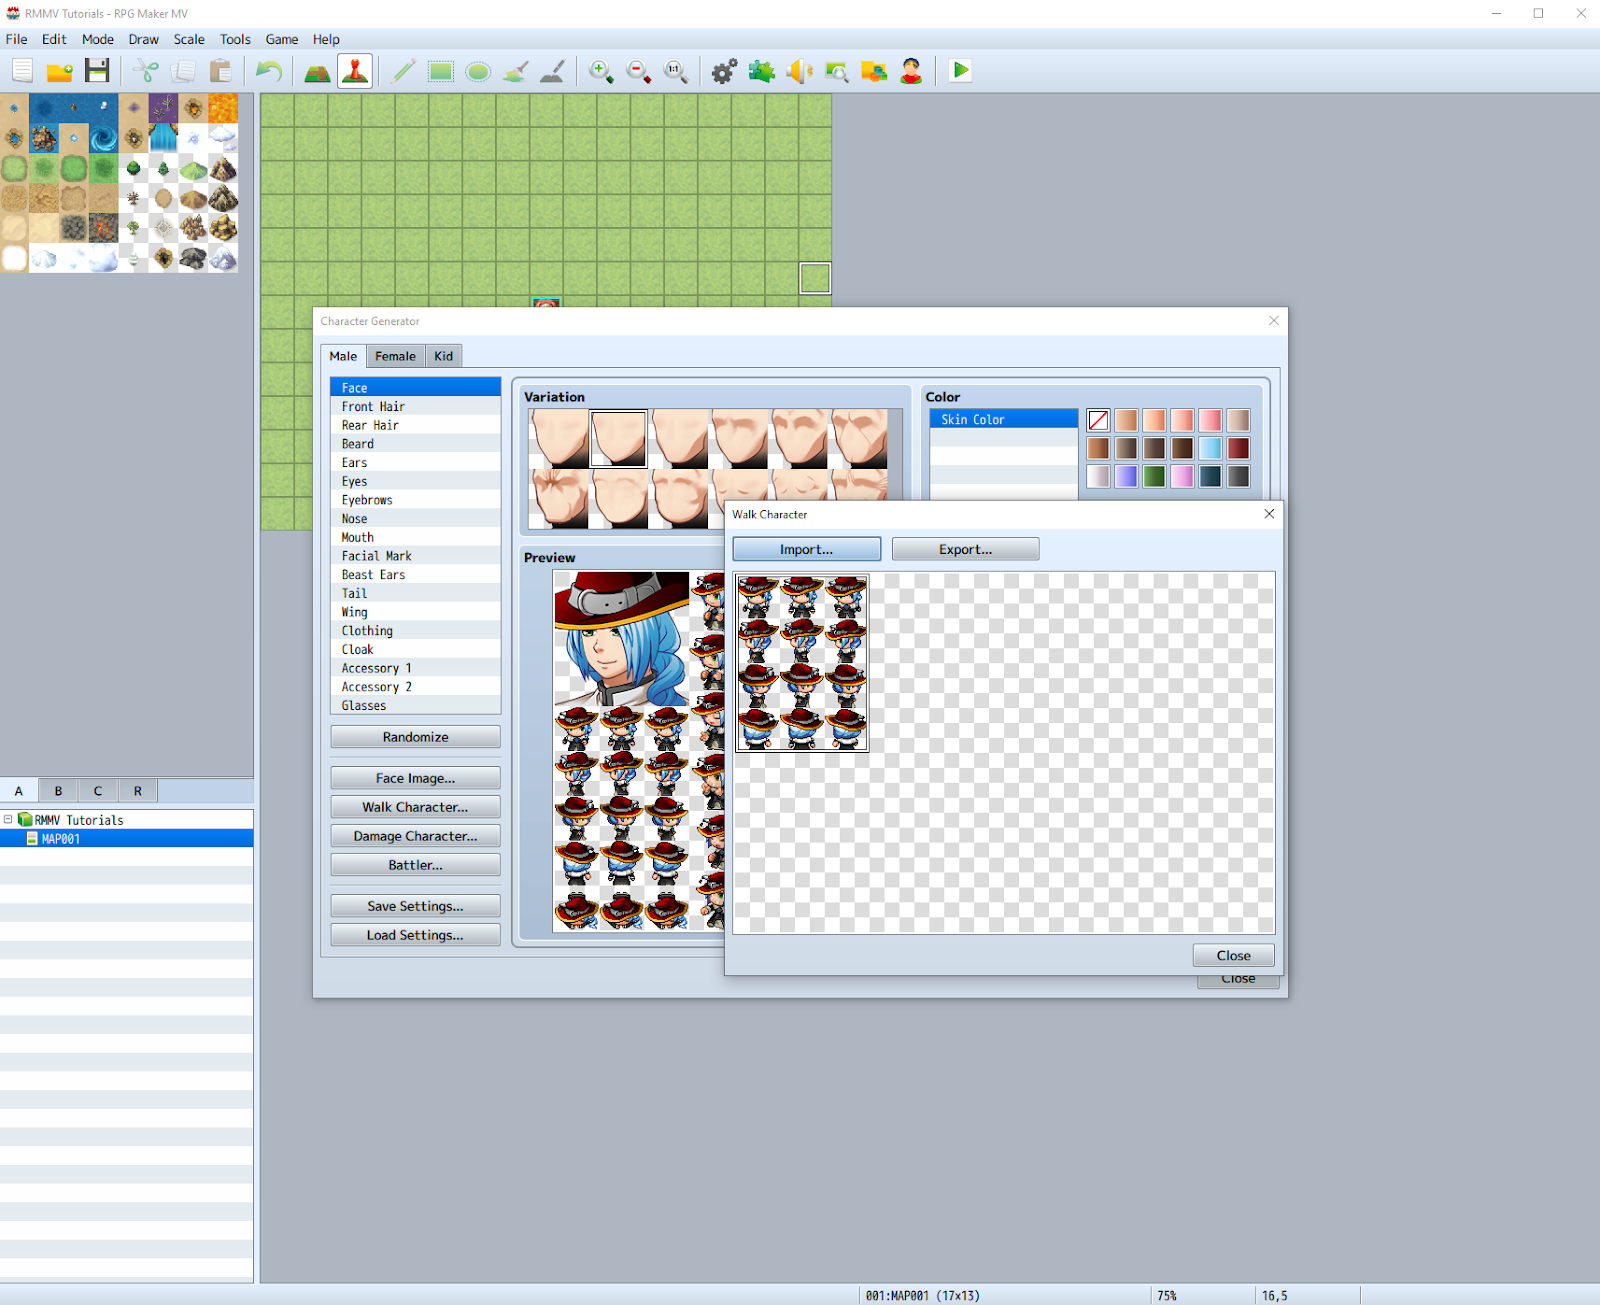The width and height of the screenshot is (1600, 1305).
Task: Open the Mode menu
Action: click(x=98, y=39)
